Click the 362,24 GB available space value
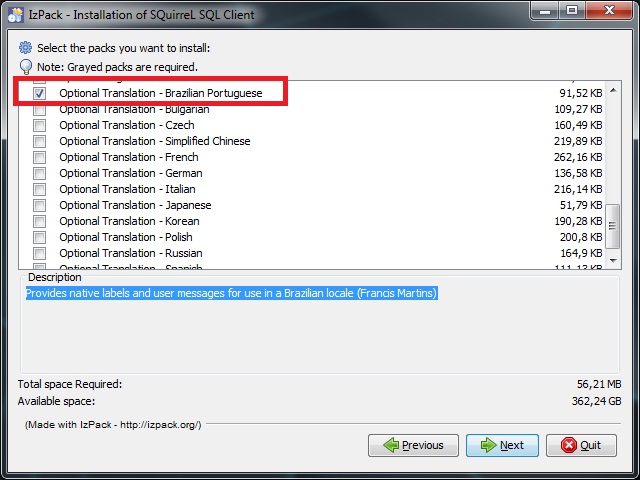The image size is (640, 480). [x=596, y=401]
